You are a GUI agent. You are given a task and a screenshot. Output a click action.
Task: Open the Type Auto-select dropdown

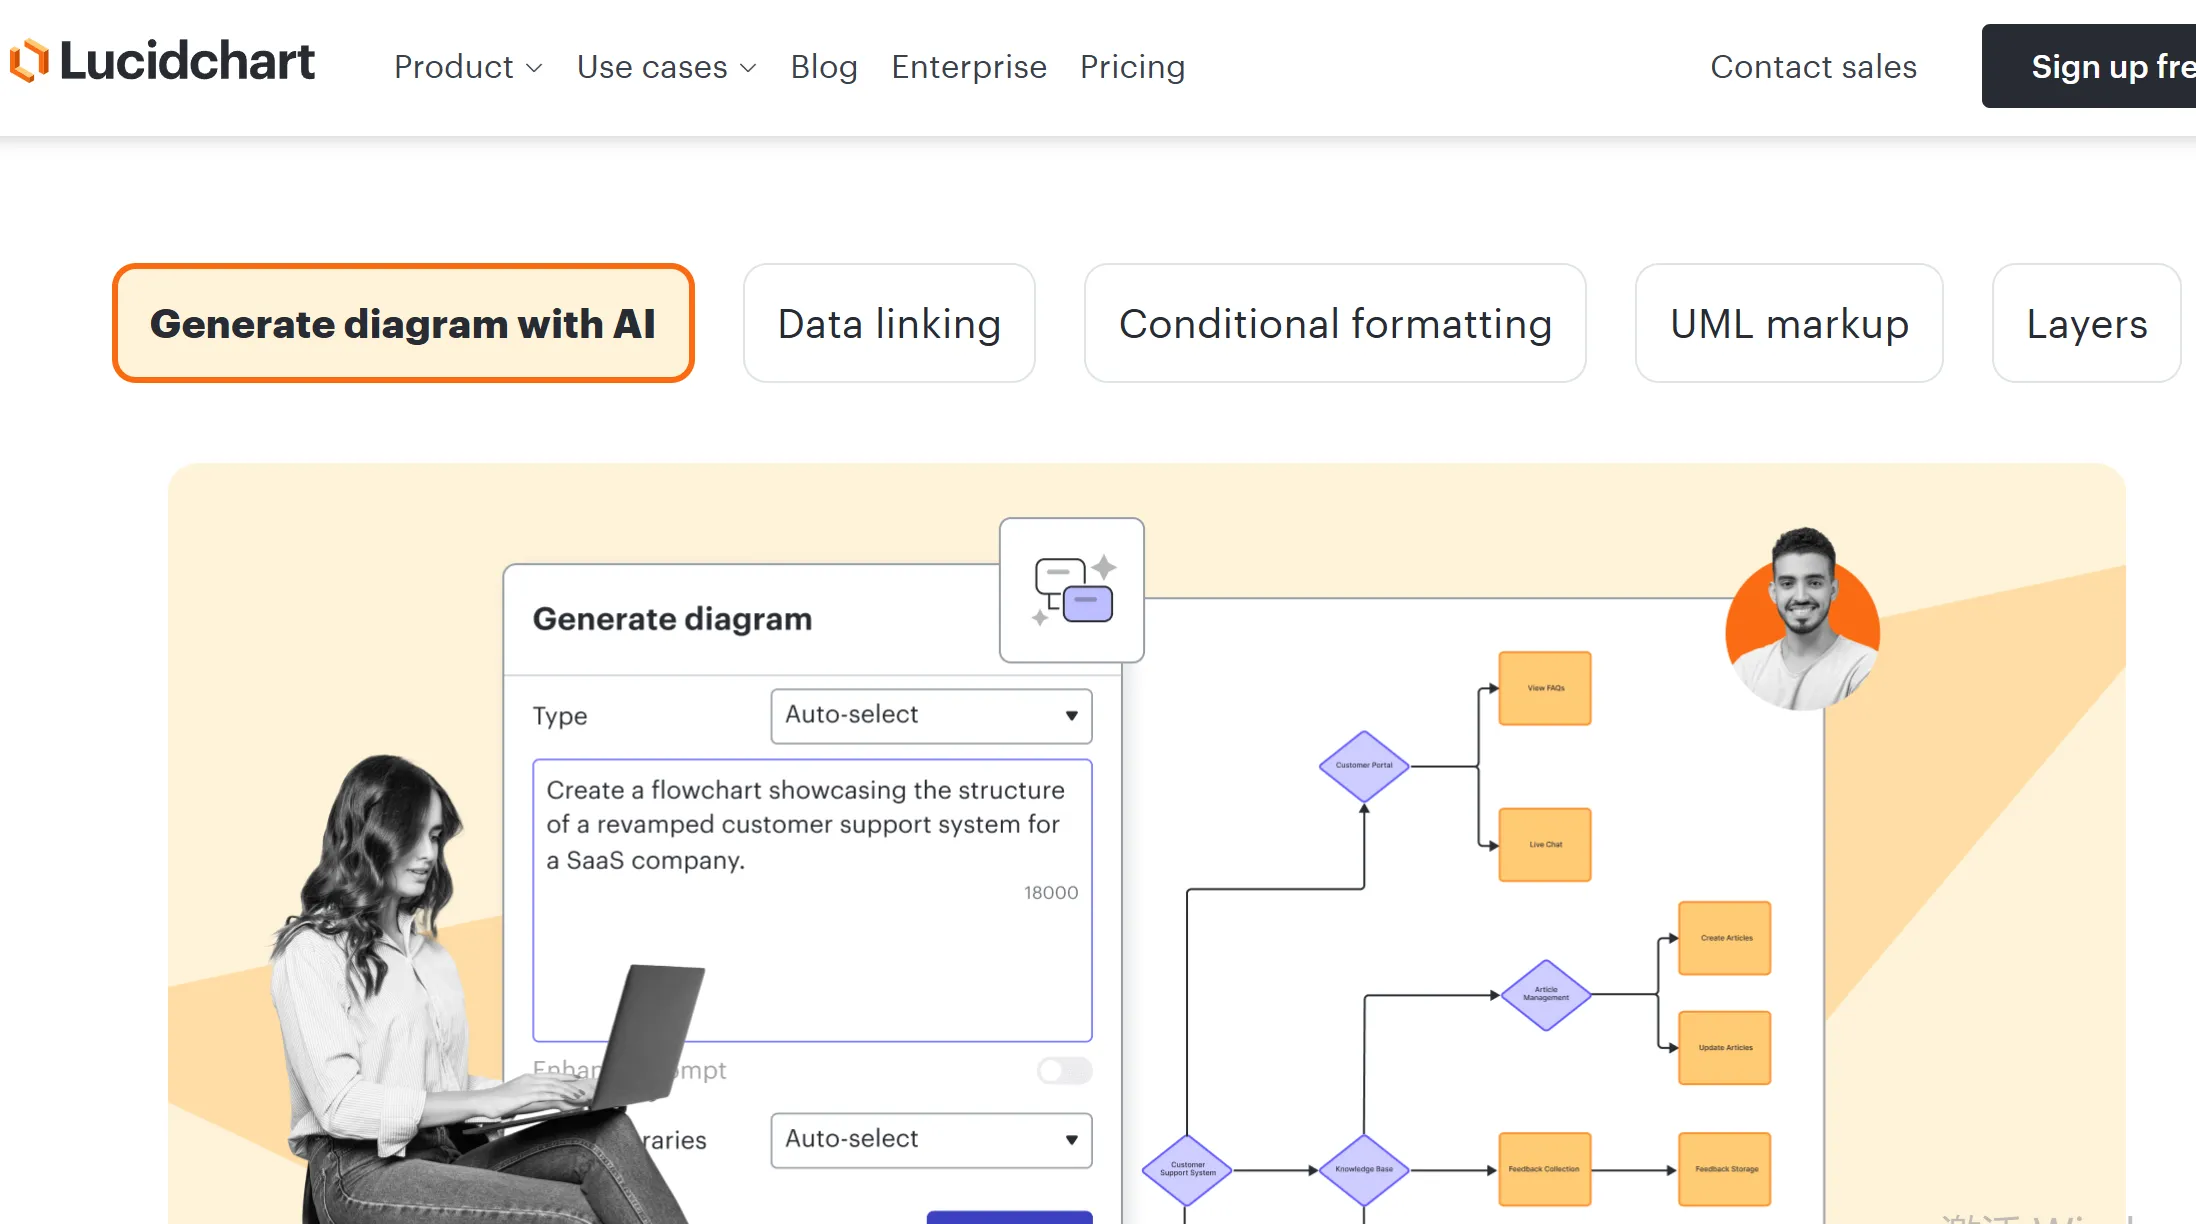pos(931,716)
